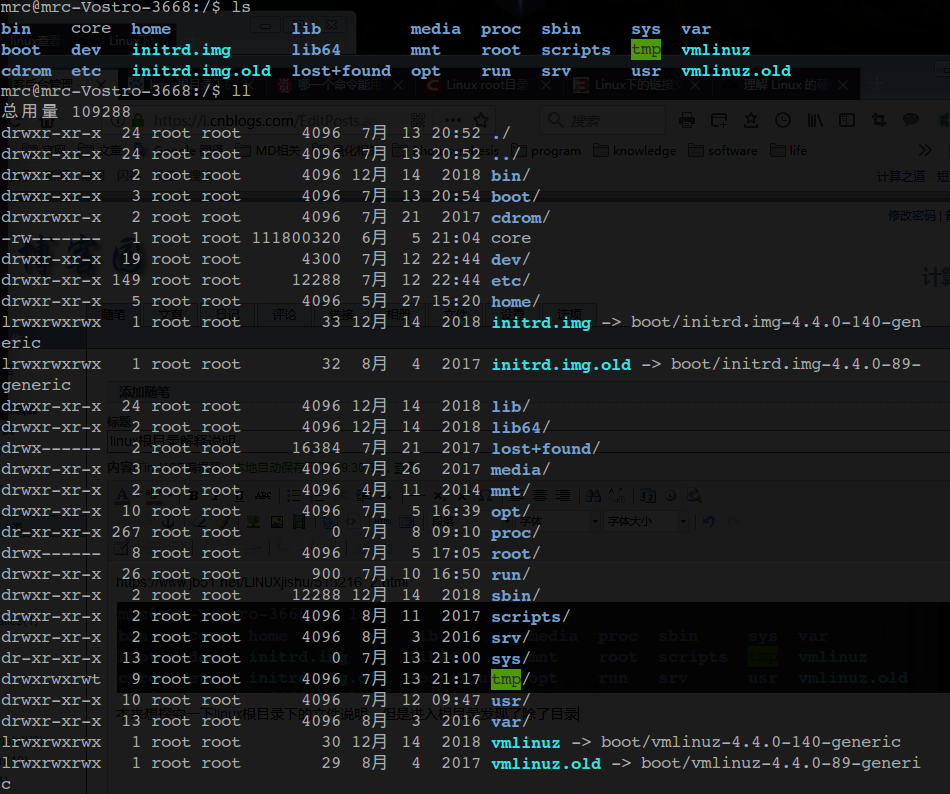Screen dimensions: 950x794
Task: Expand the 字体大小 font size dropdown
Action: click(x=645, y=521)
